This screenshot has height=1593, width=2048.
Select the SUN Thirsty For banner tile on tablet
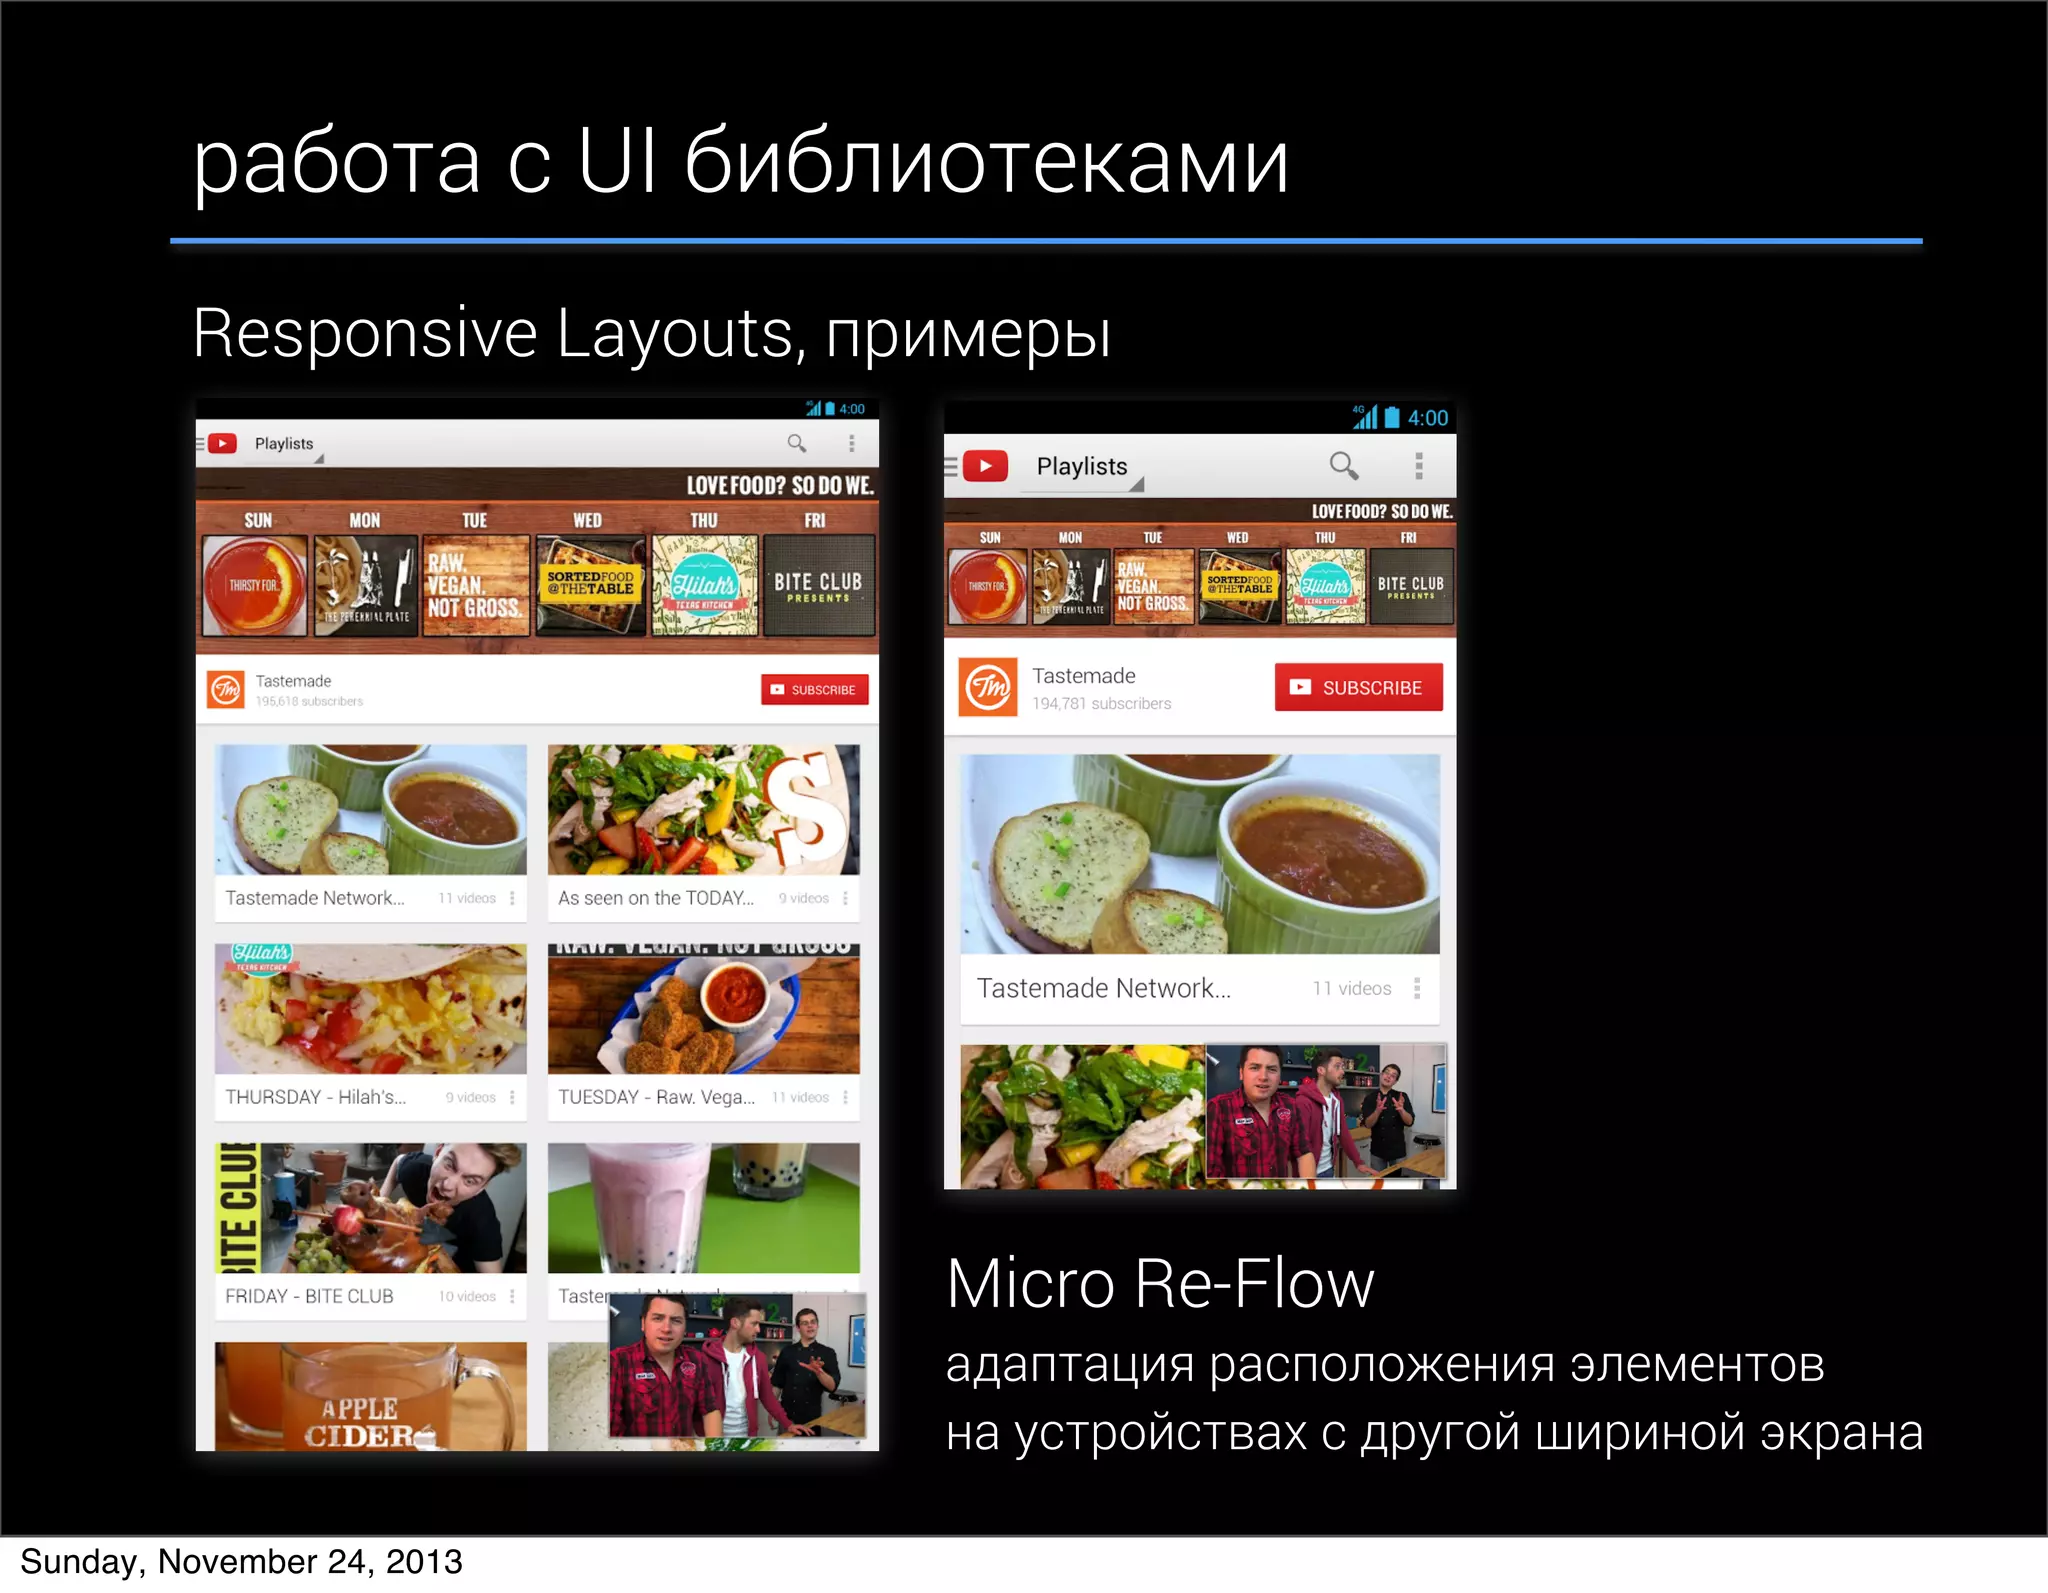(x=255, y=585)
